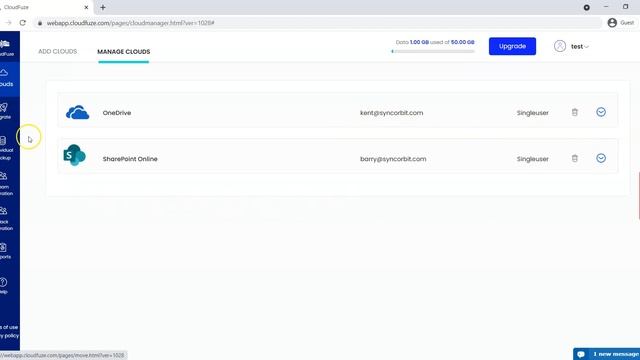Open the Individual Backup sidebar item
Screen dimensions: 640x360
tap(6, 148)
